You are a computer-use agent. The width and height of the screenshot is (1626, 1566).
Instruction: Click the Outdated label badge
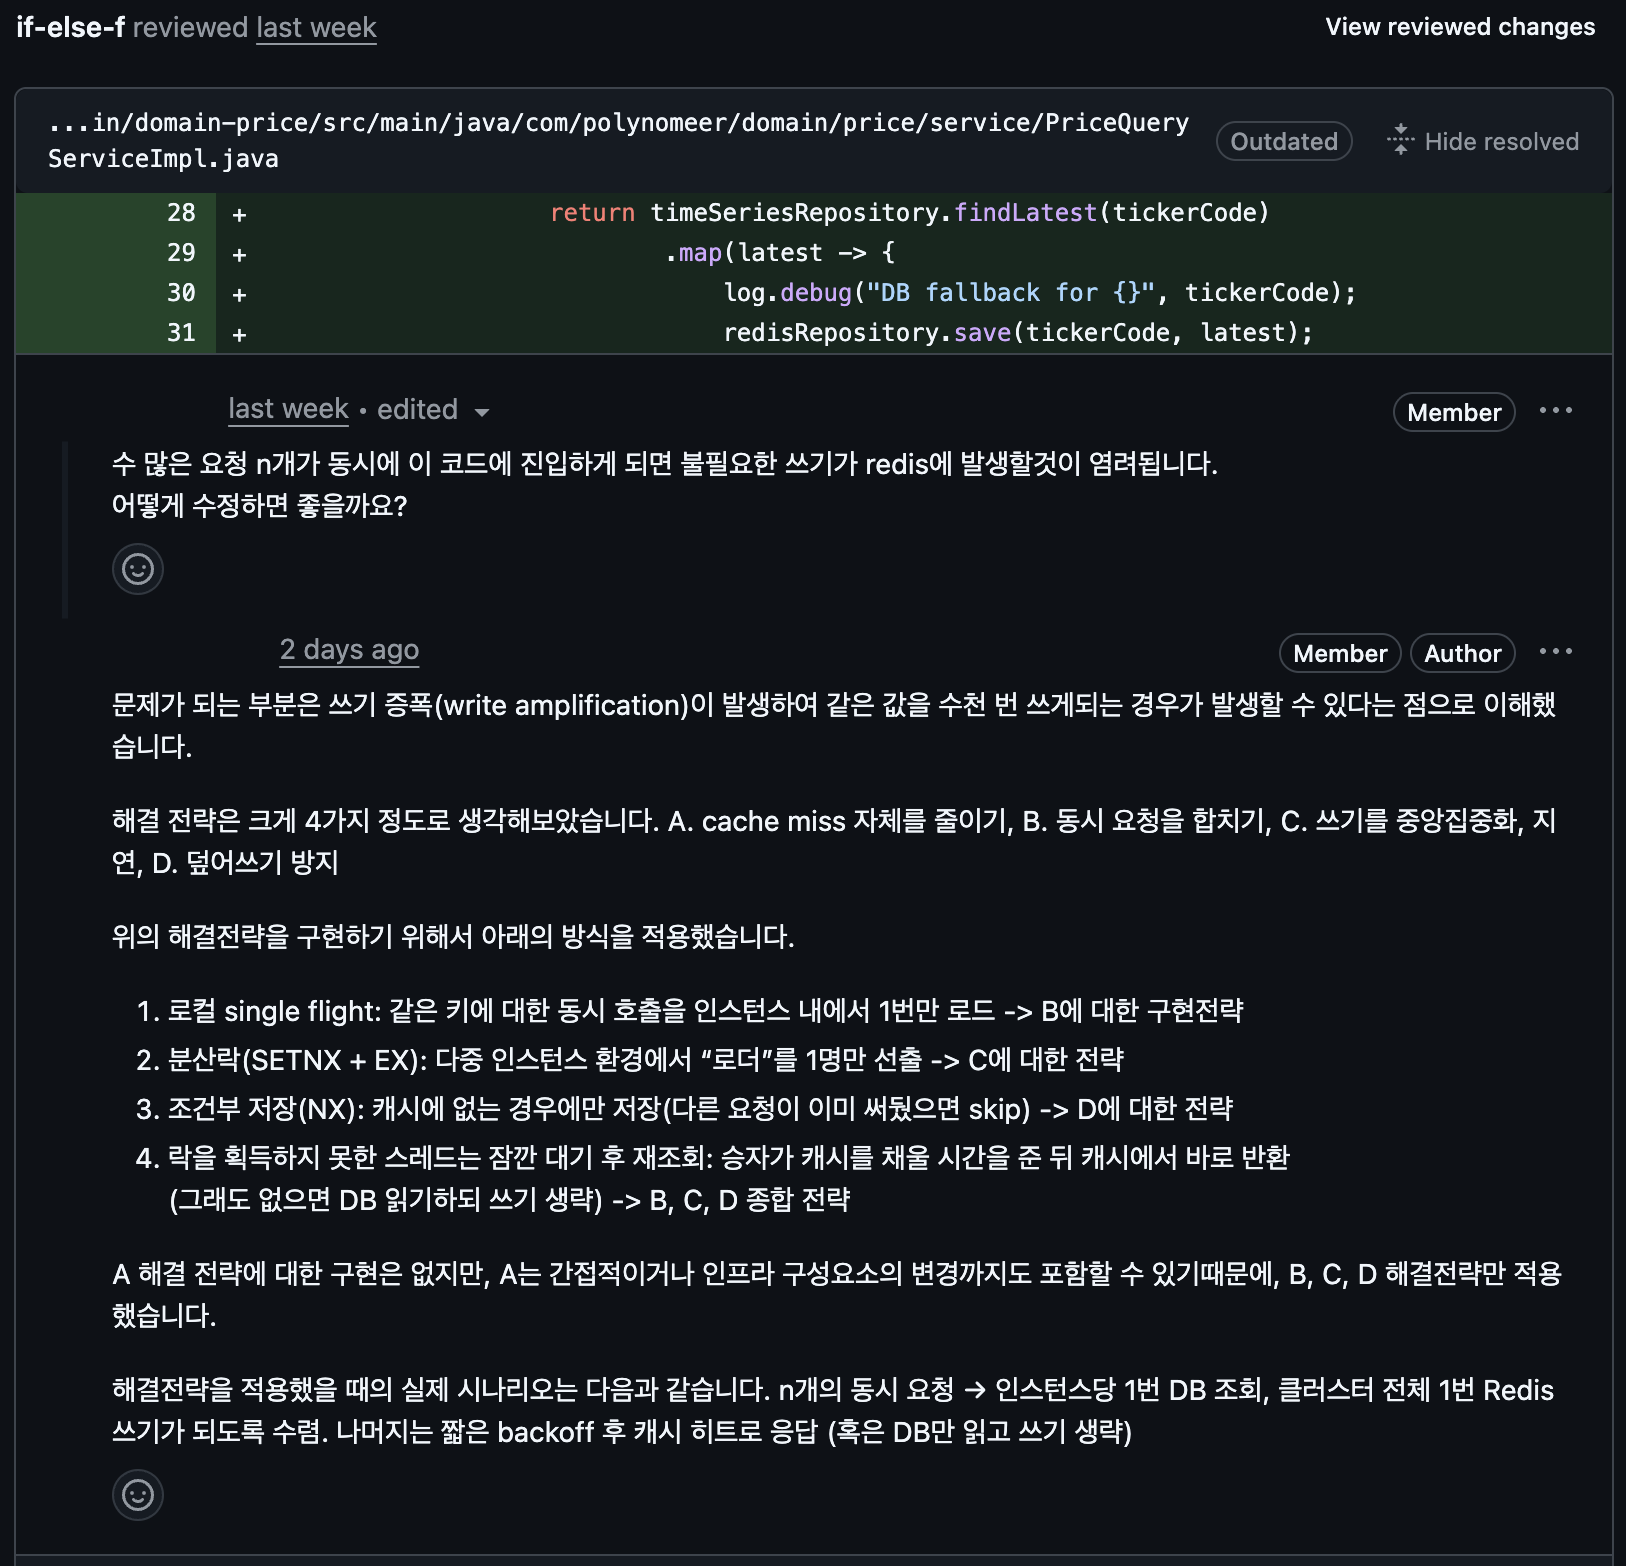(1284, 141)
